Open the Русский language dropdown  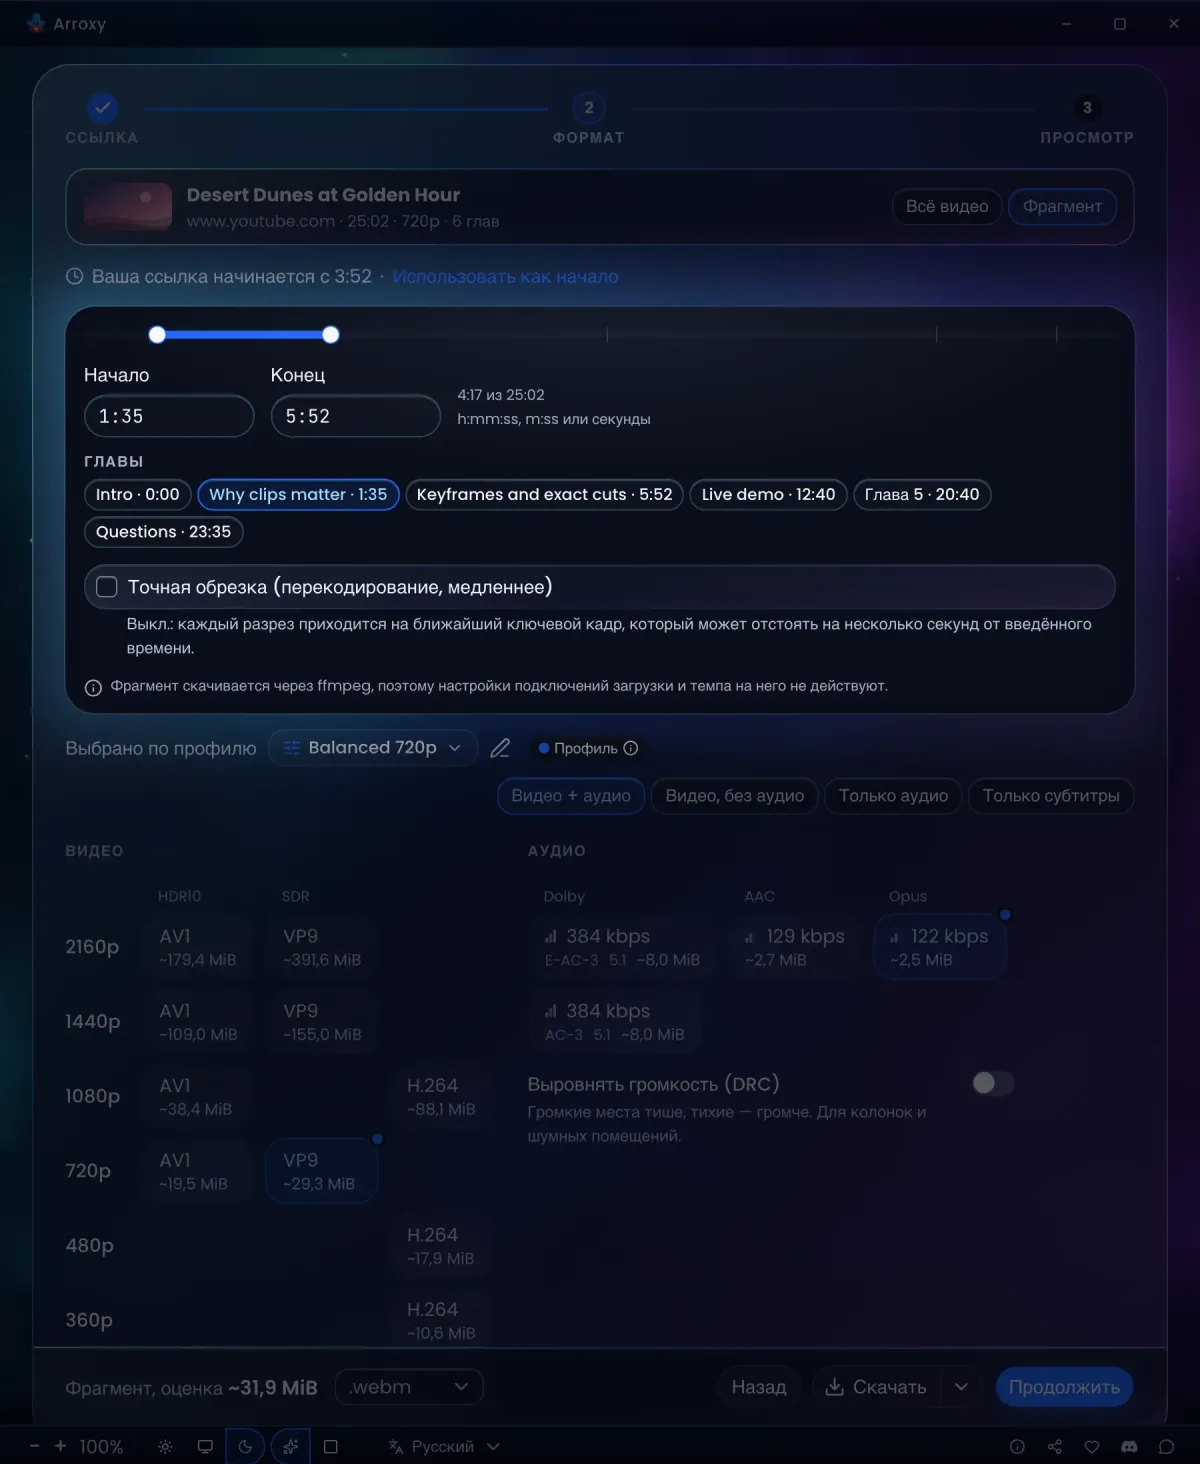tap(444, 1447)
